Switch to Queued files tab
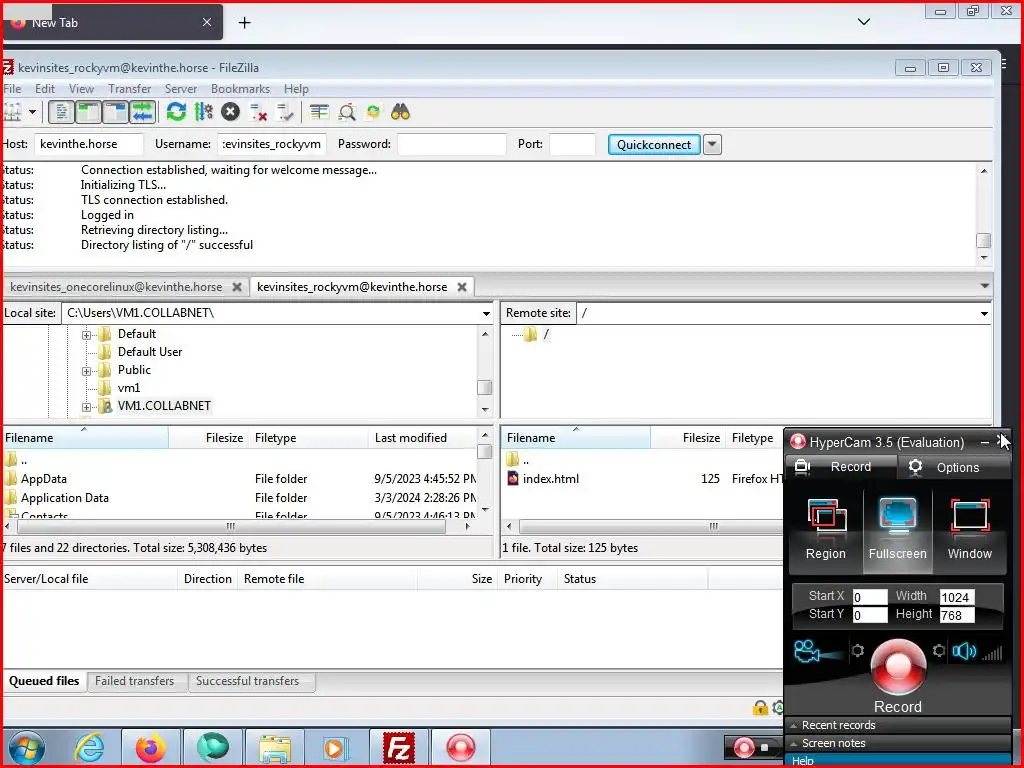The height and width of the screenshot is (768, 1024). pyautogui.click(x=44, y=681)
